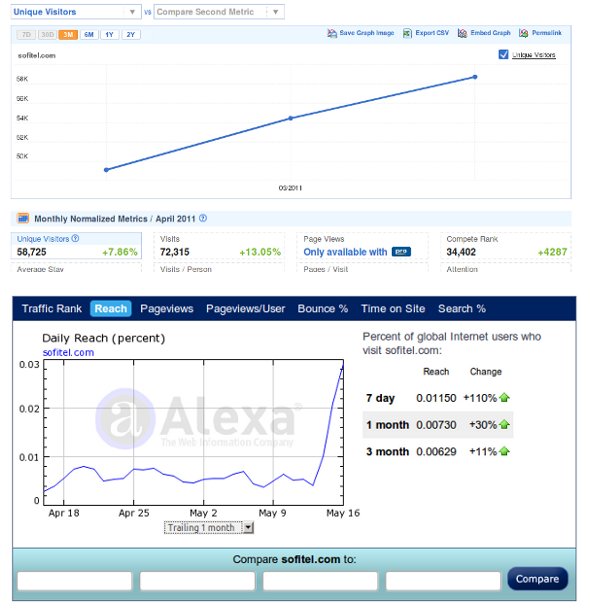The width and height of the screenshot is (590, 611).
Task: Click the +7.86% unique visitors change
Action: 120,252
